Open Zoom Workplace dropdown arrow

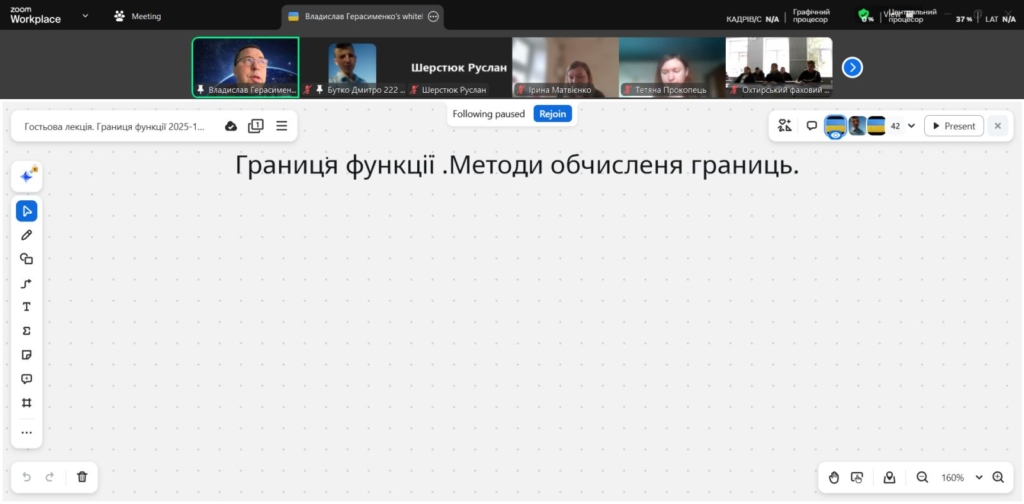pos(85,16)
